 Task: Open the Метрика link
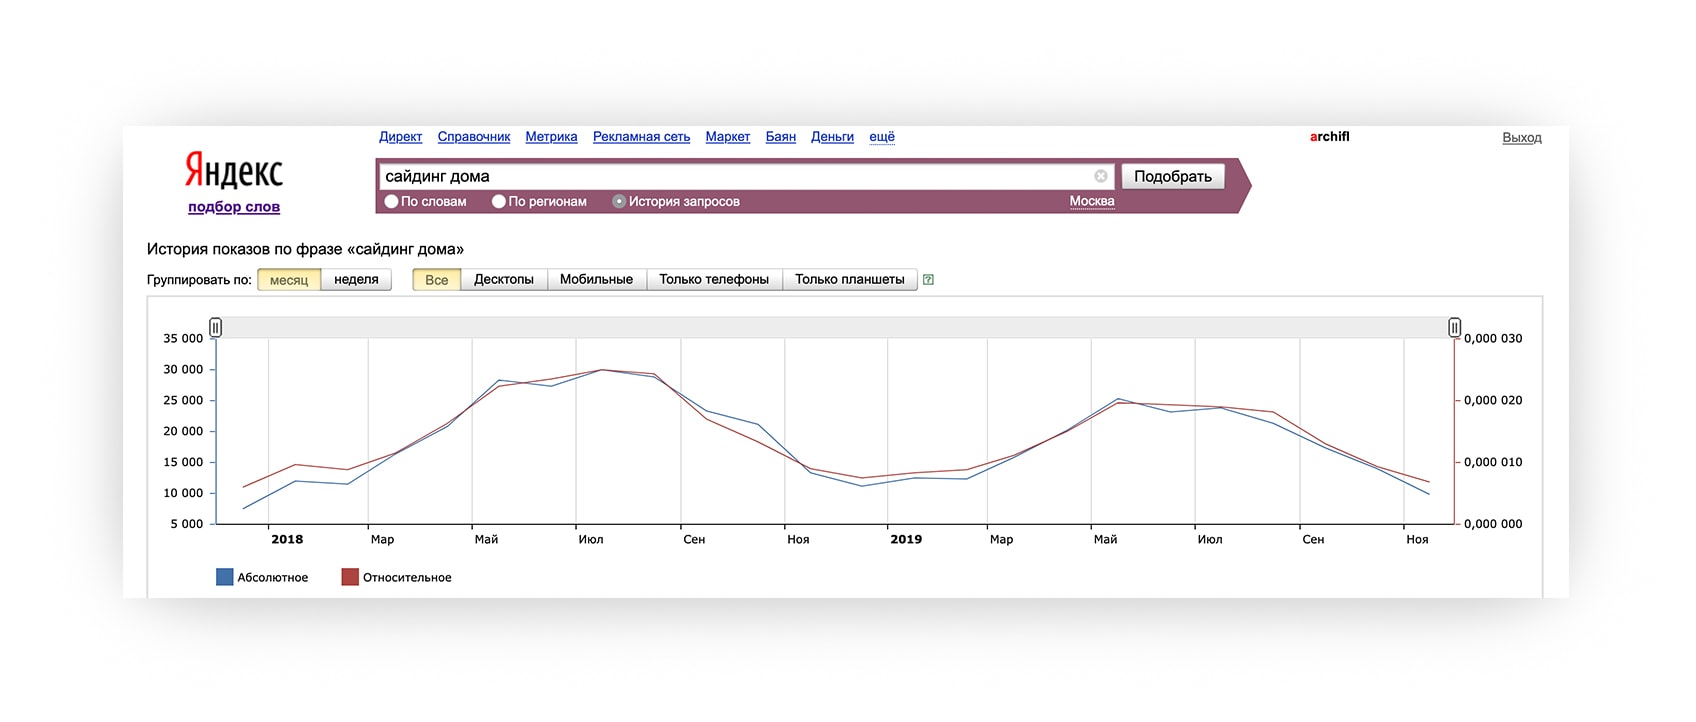point(551,137)
